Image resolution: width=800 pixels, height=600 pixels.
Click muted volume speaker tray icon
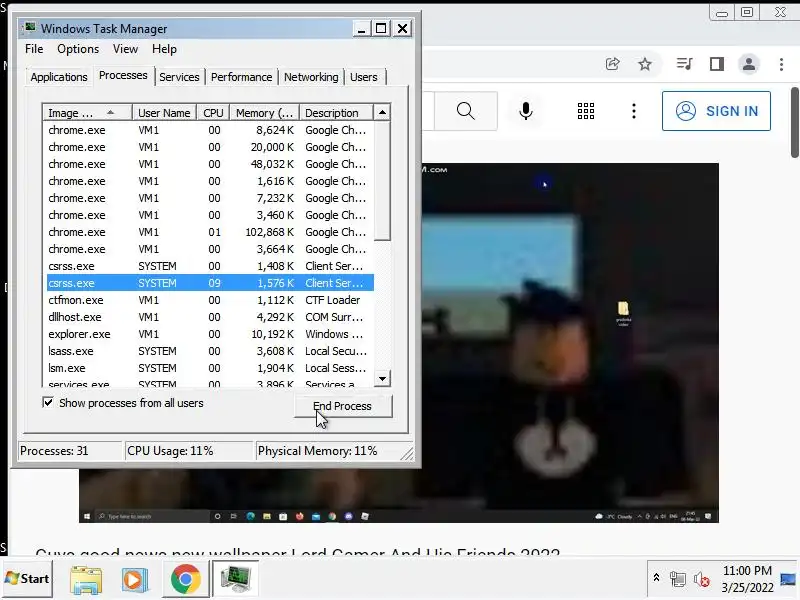tap(702, 579)
